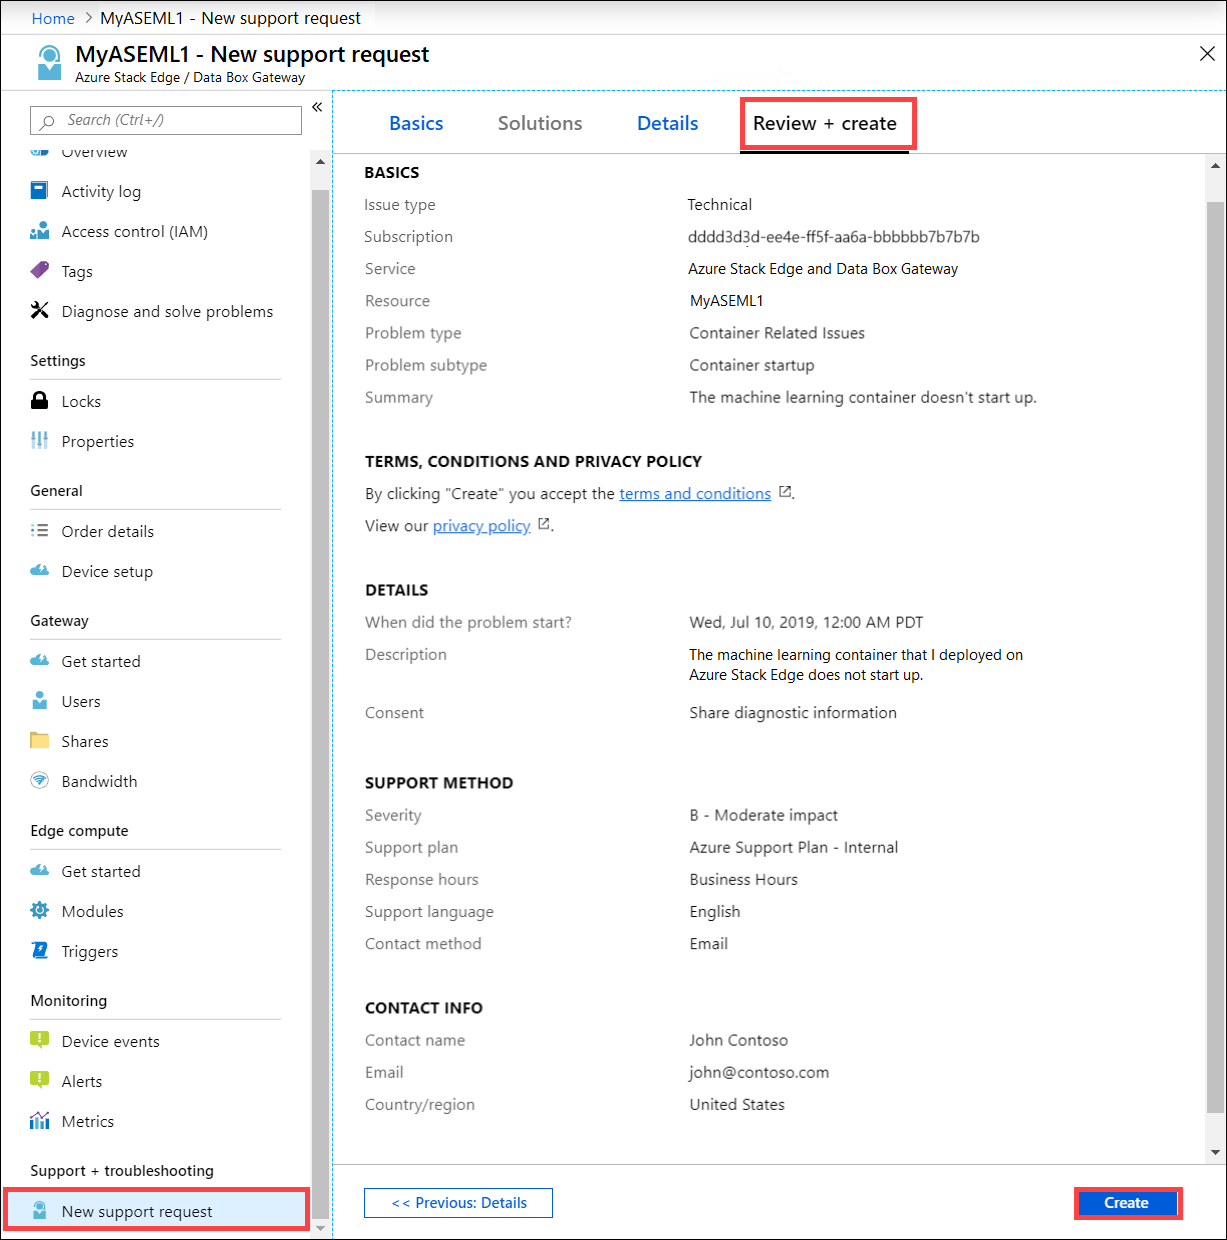The height and width of the screenshot is (1240, 1227).
Task: Open the Device events menu label
Action: [110, 1041]
